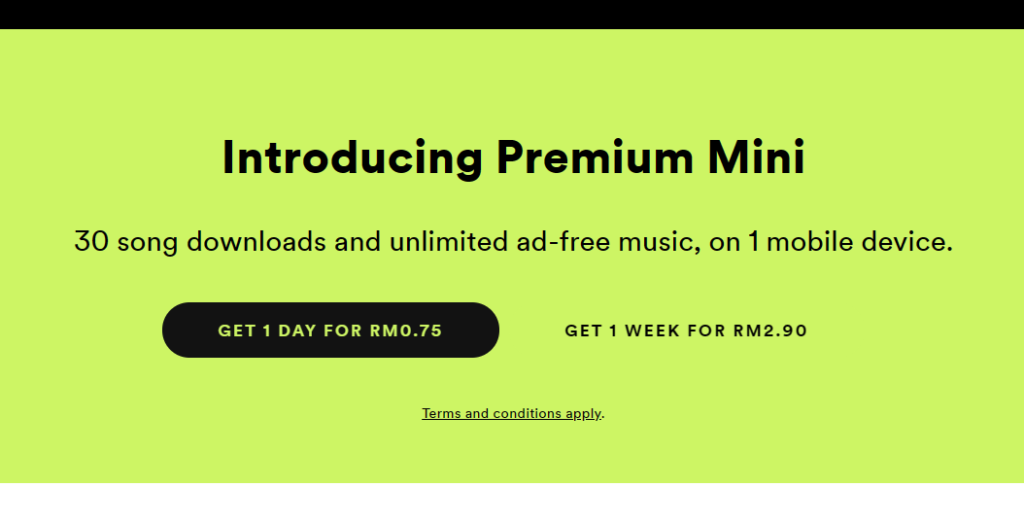
Task: Click the word Introducing in the headline
Action: (x=352, y=159)
